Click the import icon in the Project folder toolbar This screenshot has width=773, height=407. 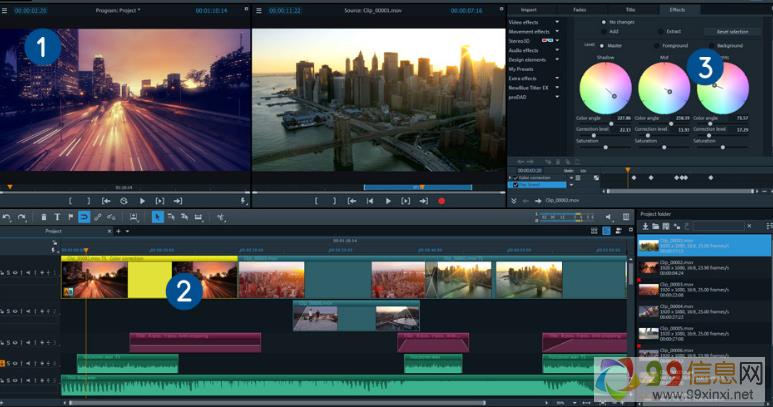[644, 228]
